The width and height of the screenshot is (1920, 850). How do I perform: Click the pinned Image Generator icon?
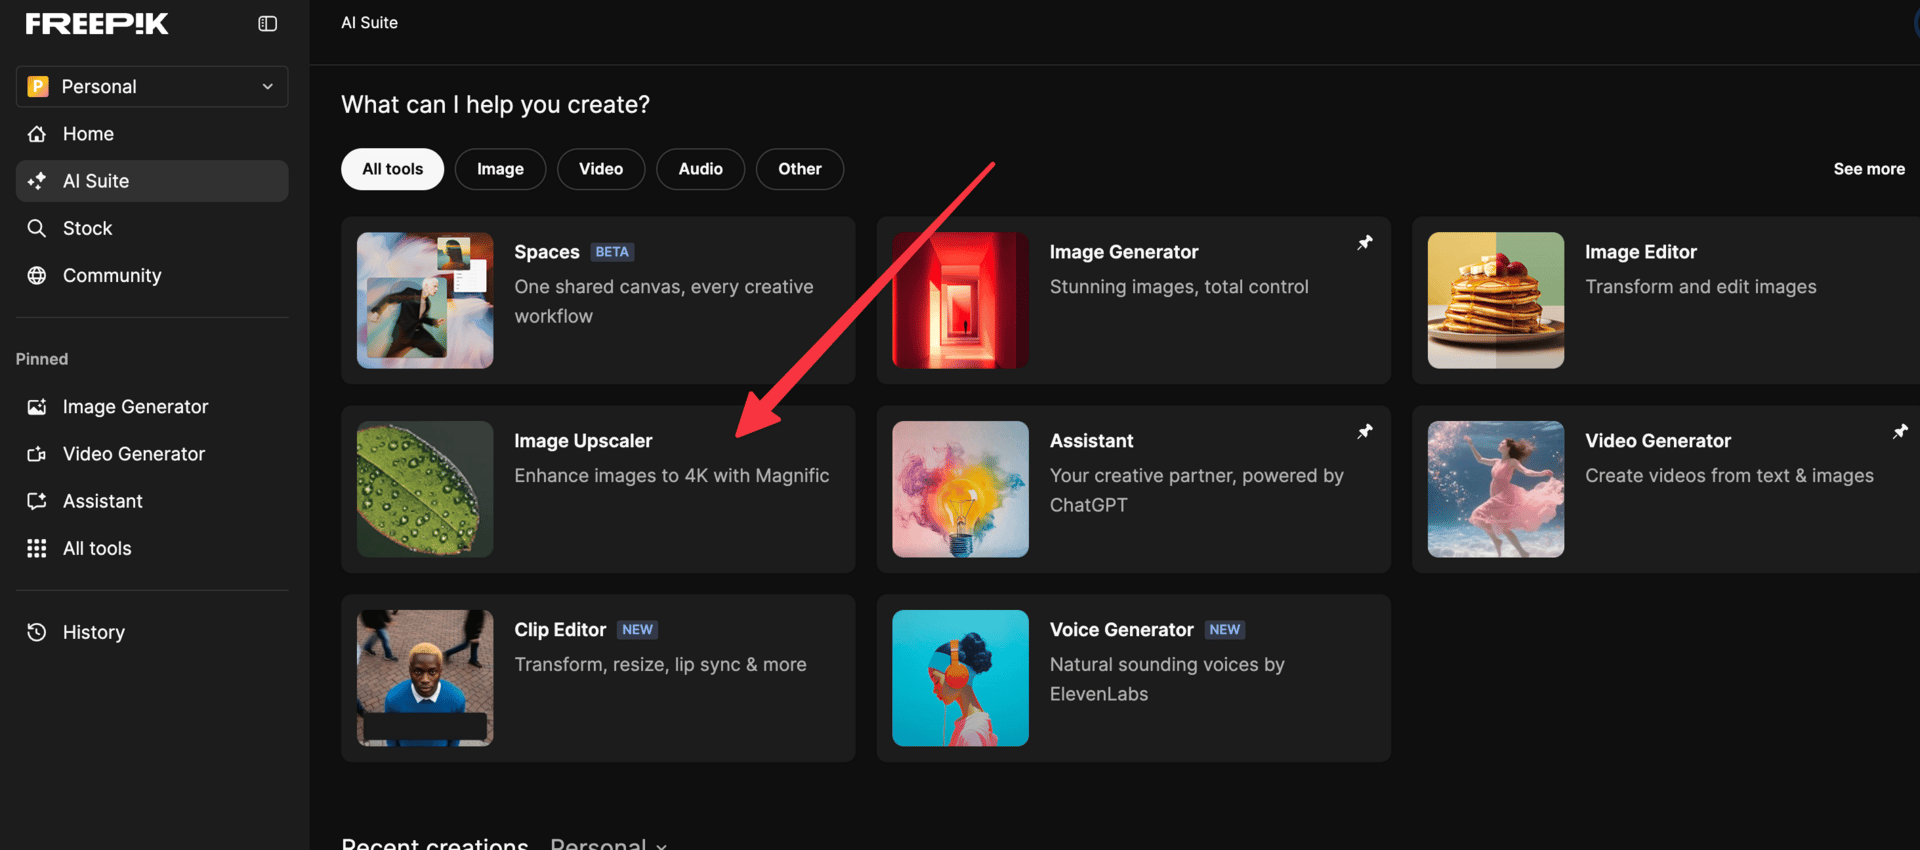click(x=37, y=407)
